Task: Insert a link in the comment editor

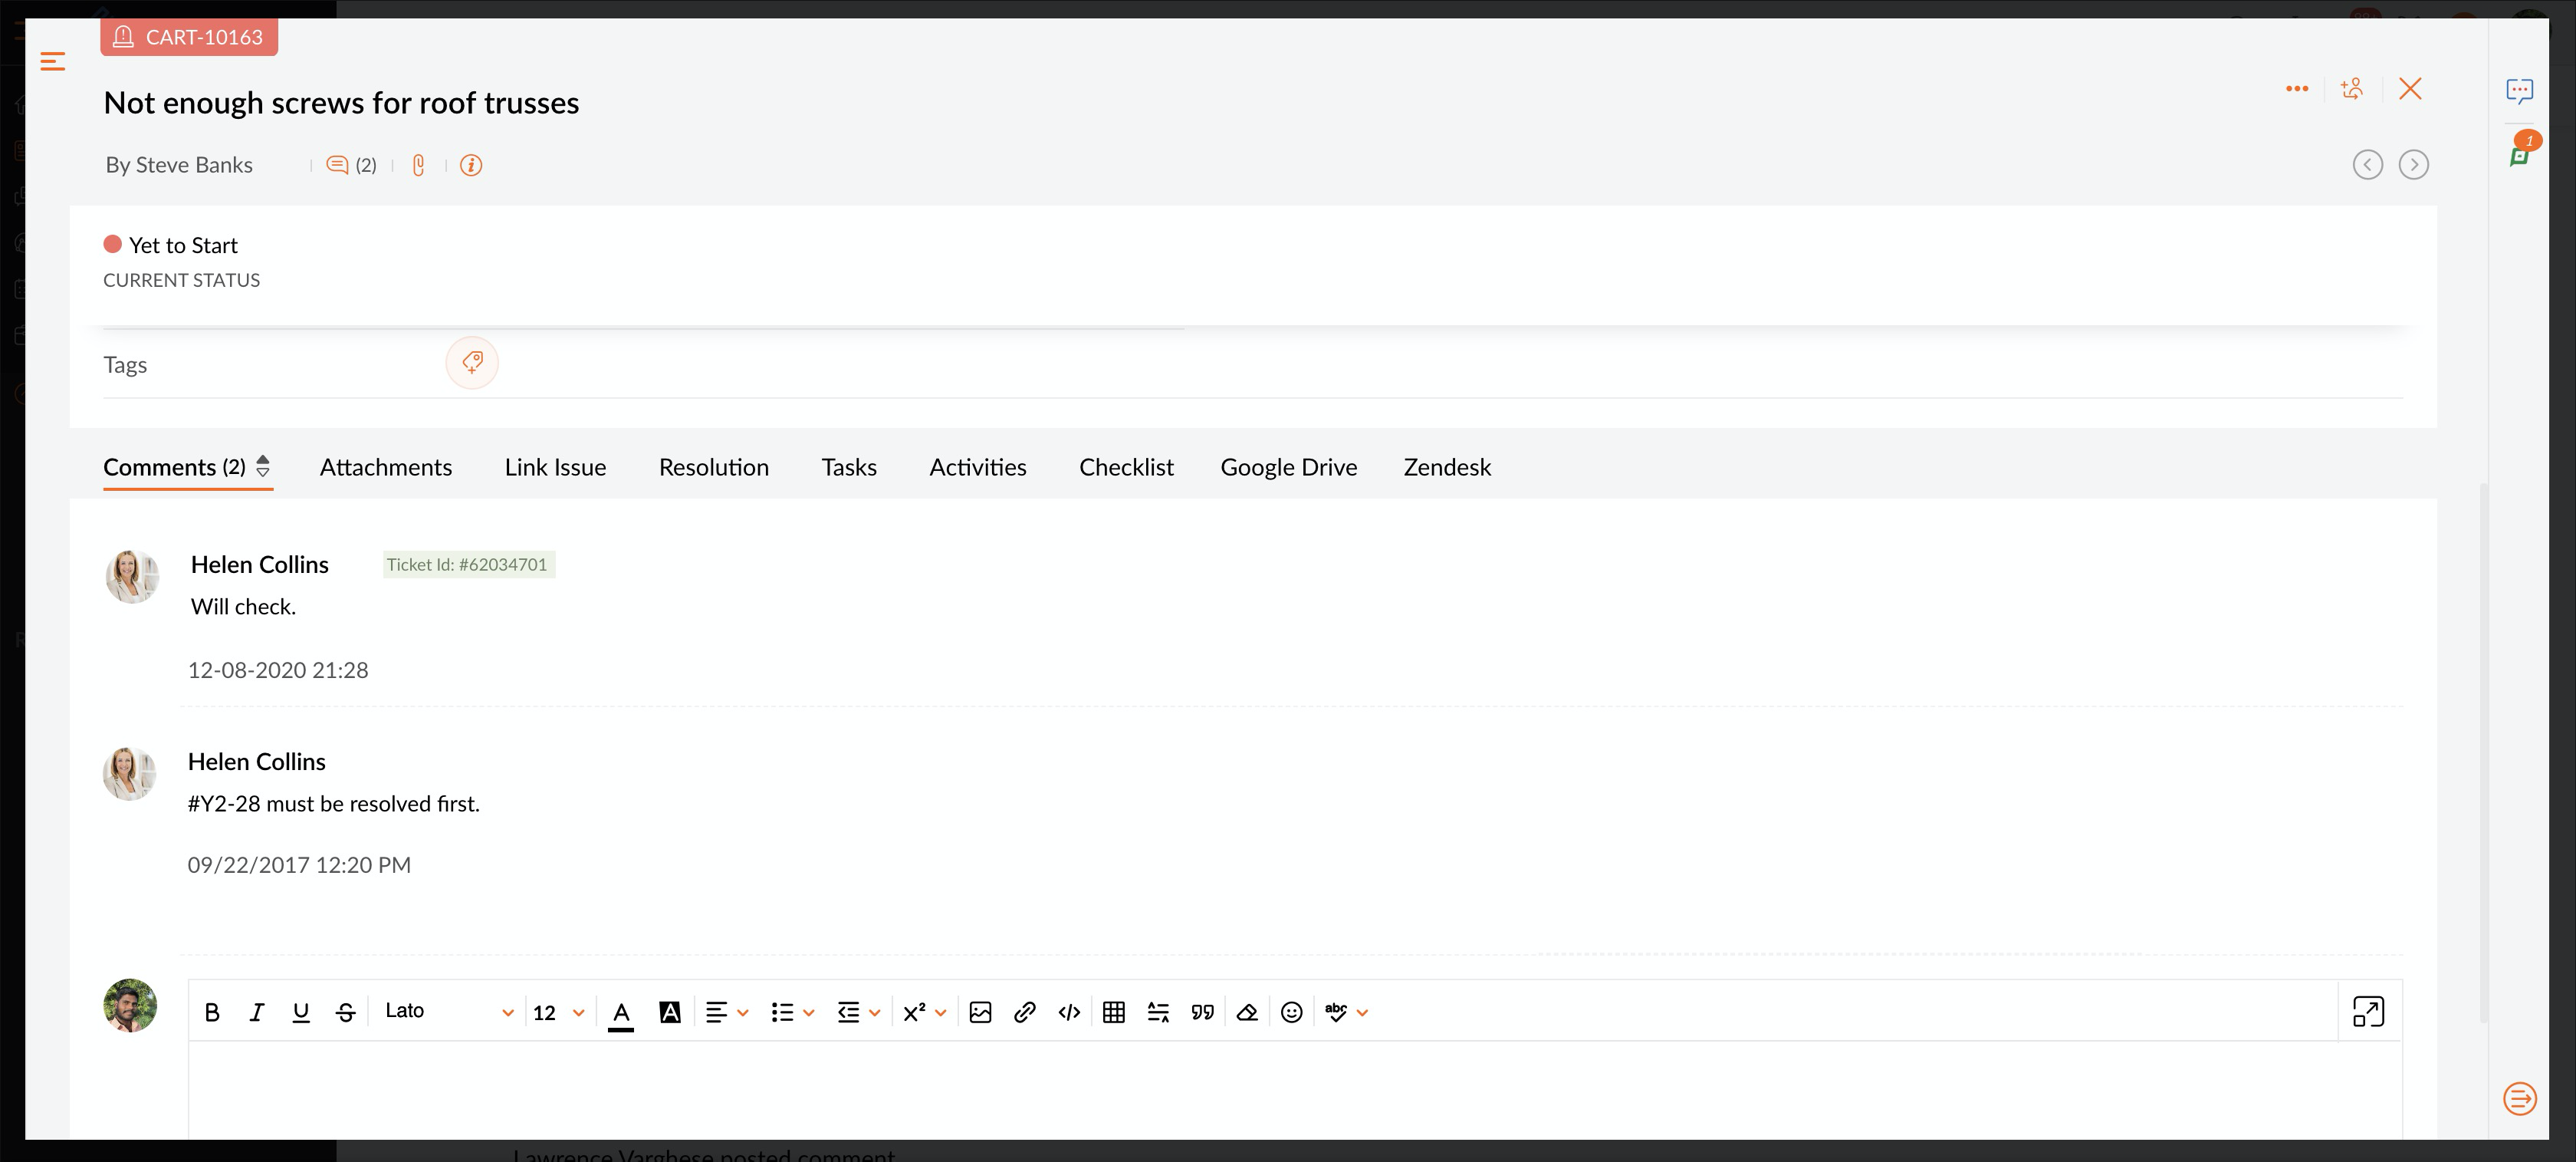Action: coord(1024,1012)
